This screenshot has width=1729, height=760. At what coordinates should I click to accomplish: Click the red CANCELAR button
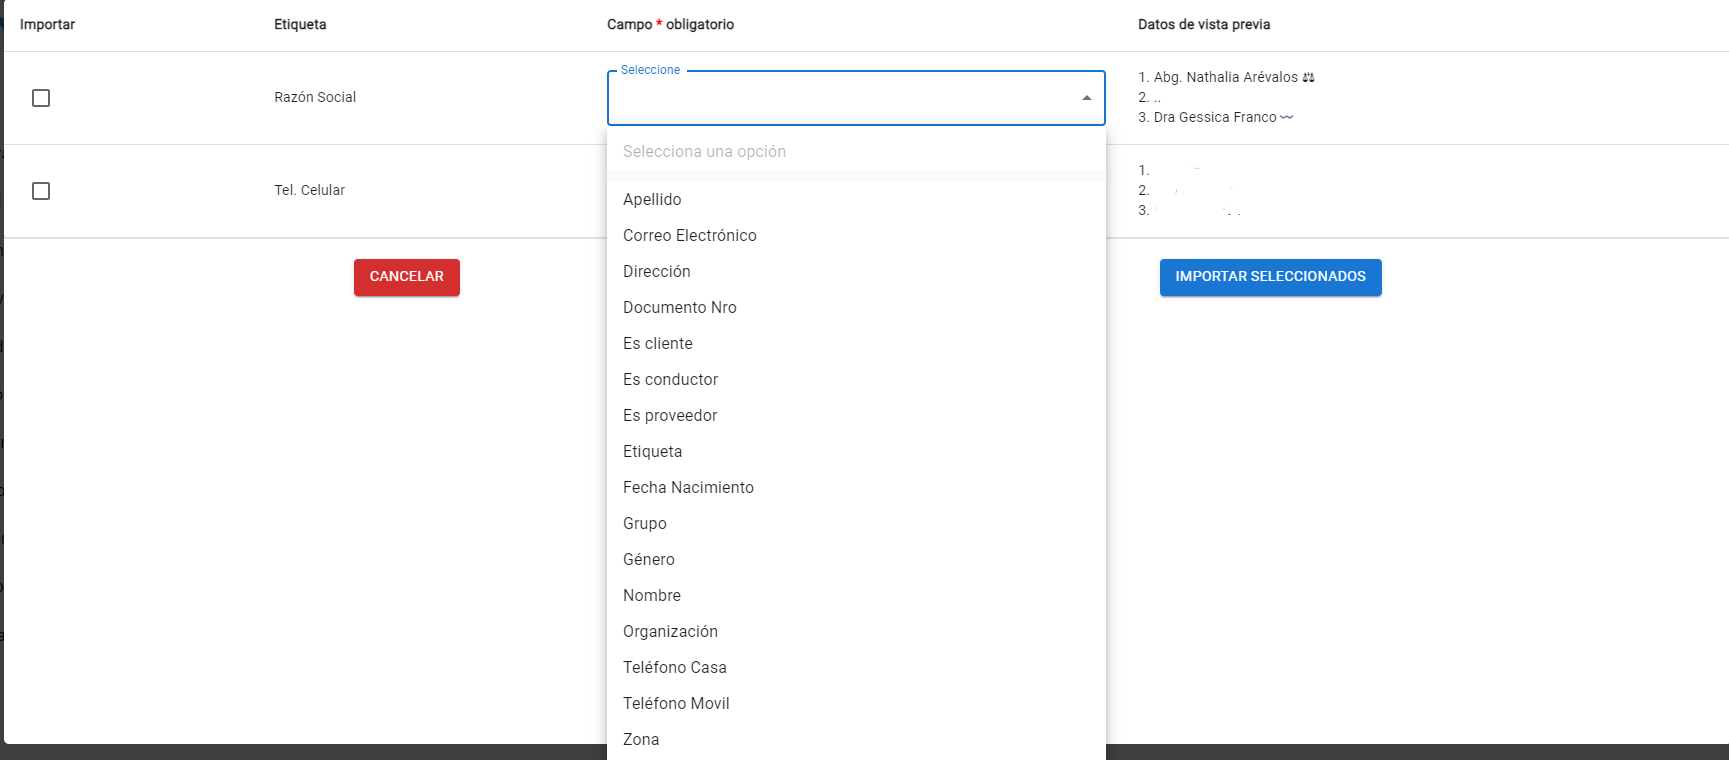[x=407, y=277]
